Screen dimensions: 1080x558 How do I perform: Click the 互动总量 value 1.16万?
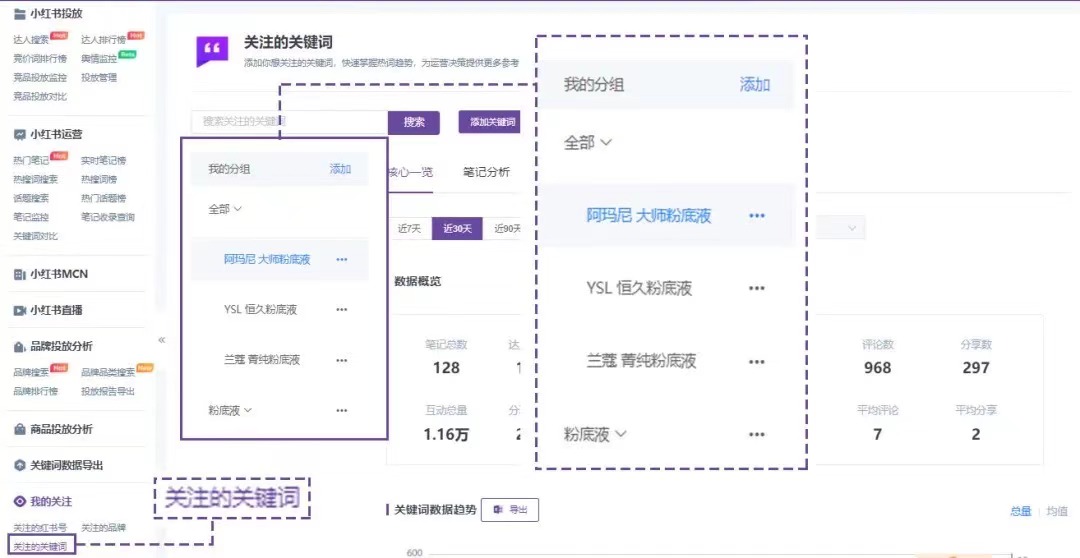coord(446,435)
